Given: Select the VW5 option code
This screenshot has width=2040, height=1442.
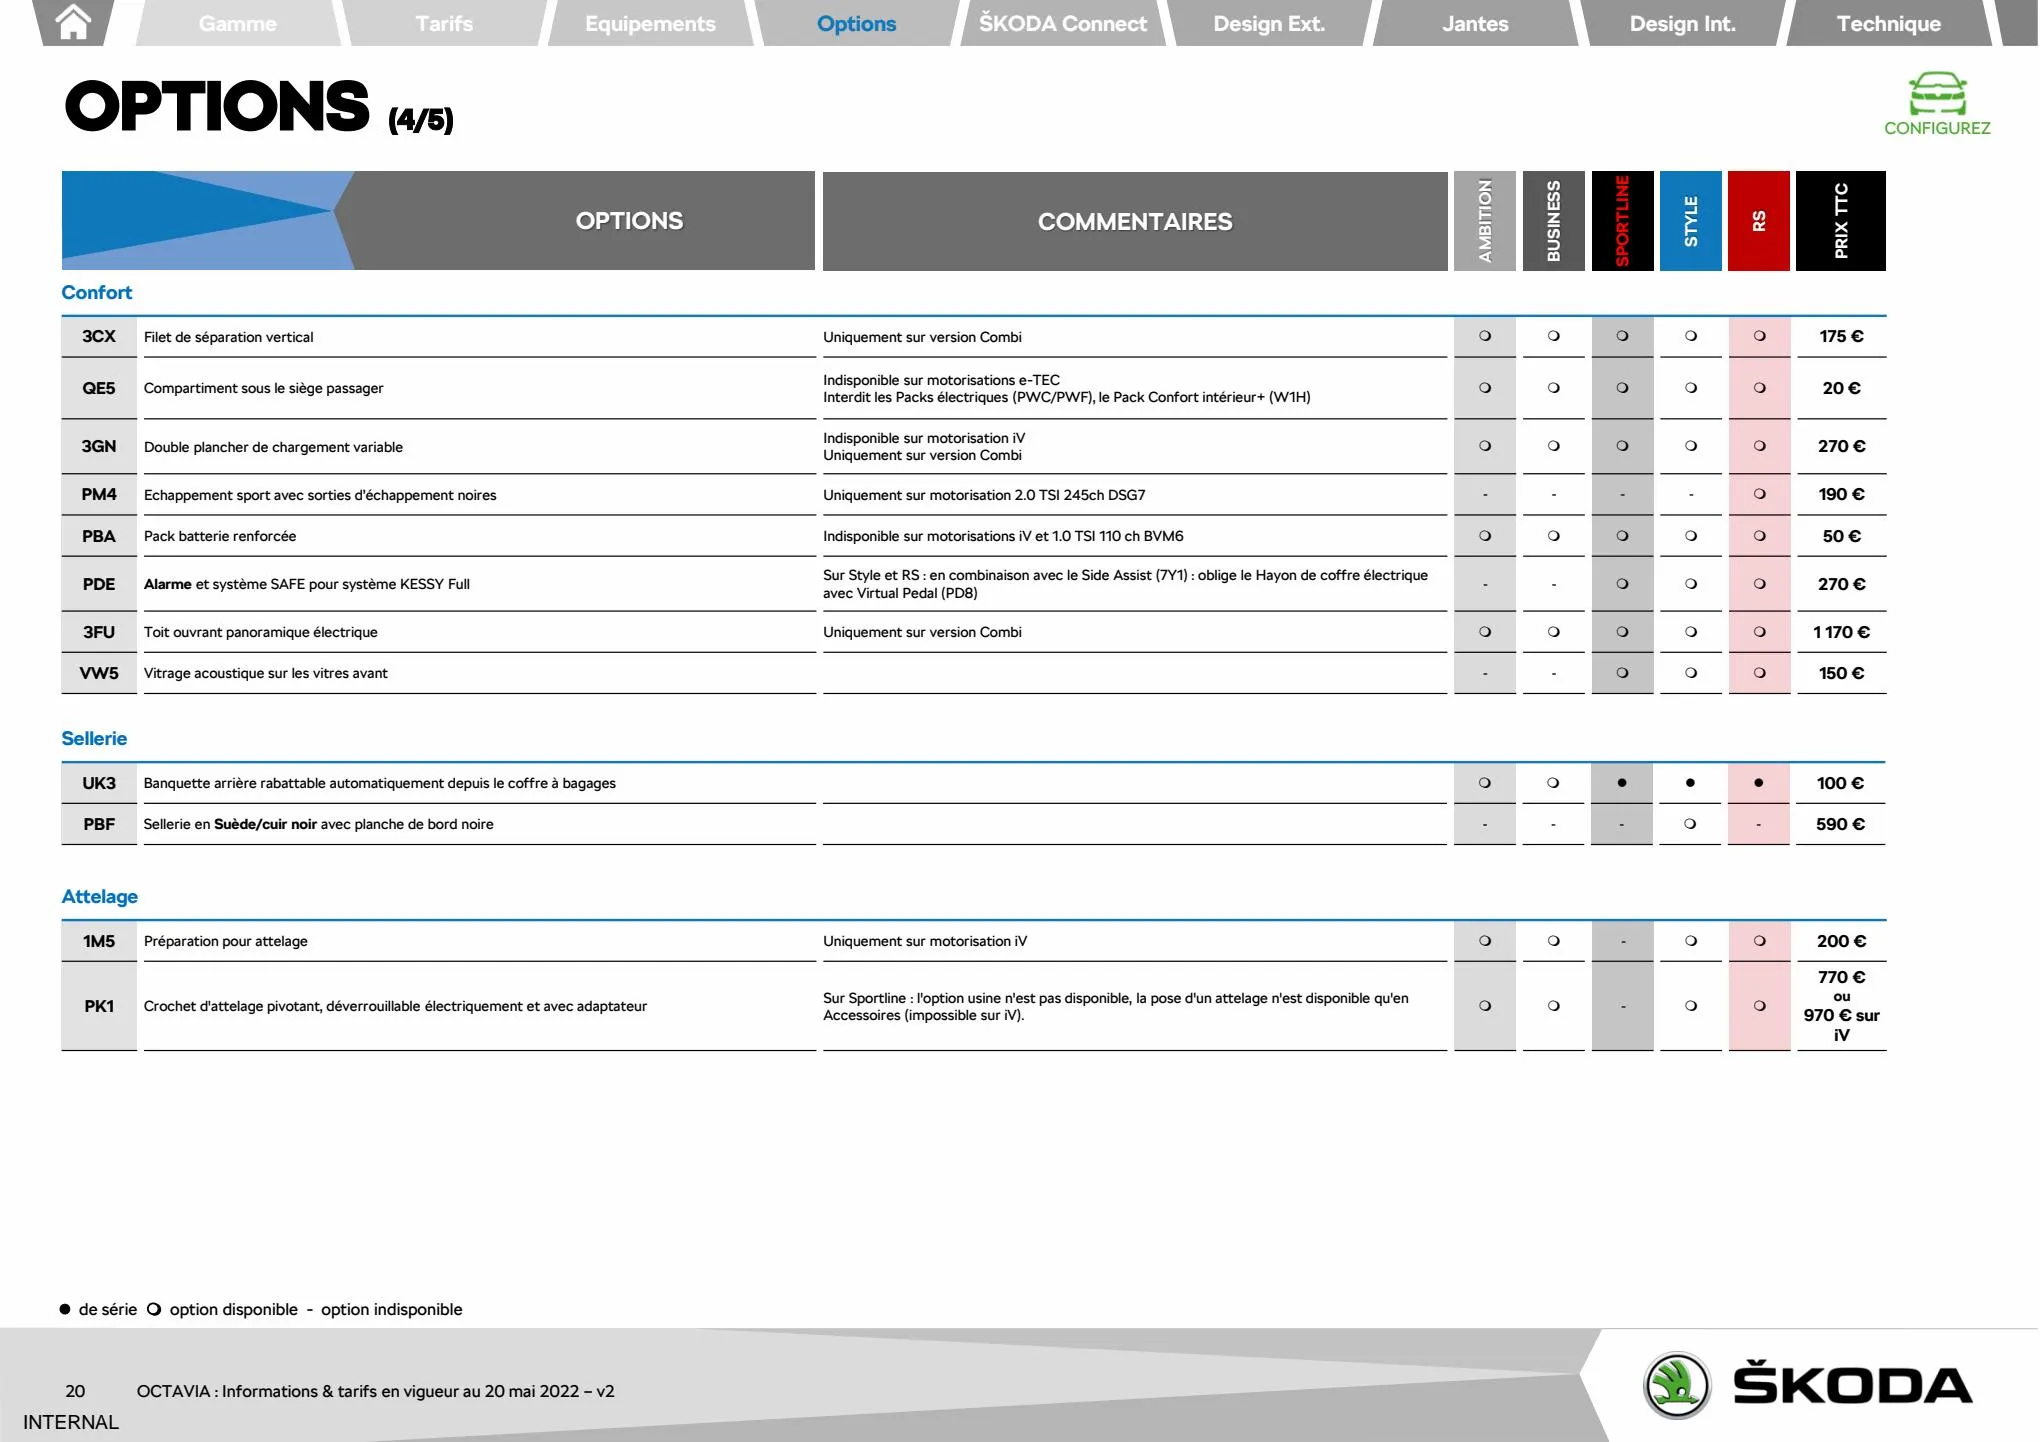Looking at the screenshot, I should [x=99, y=673].
